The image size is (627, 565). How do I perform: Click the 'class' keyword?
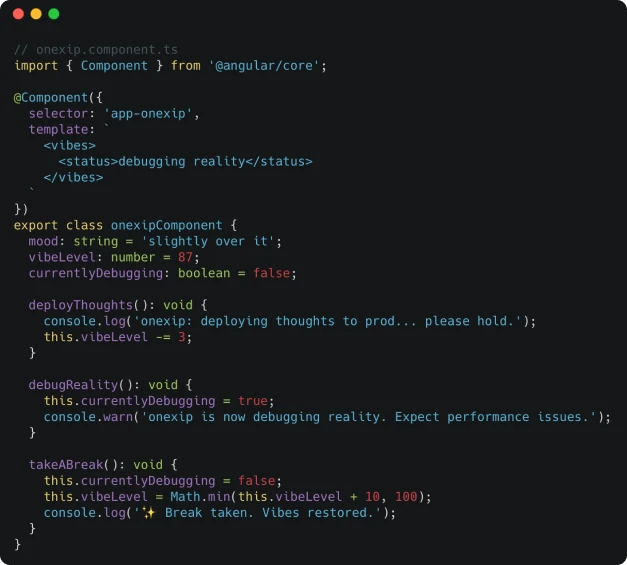click(84, 226)
